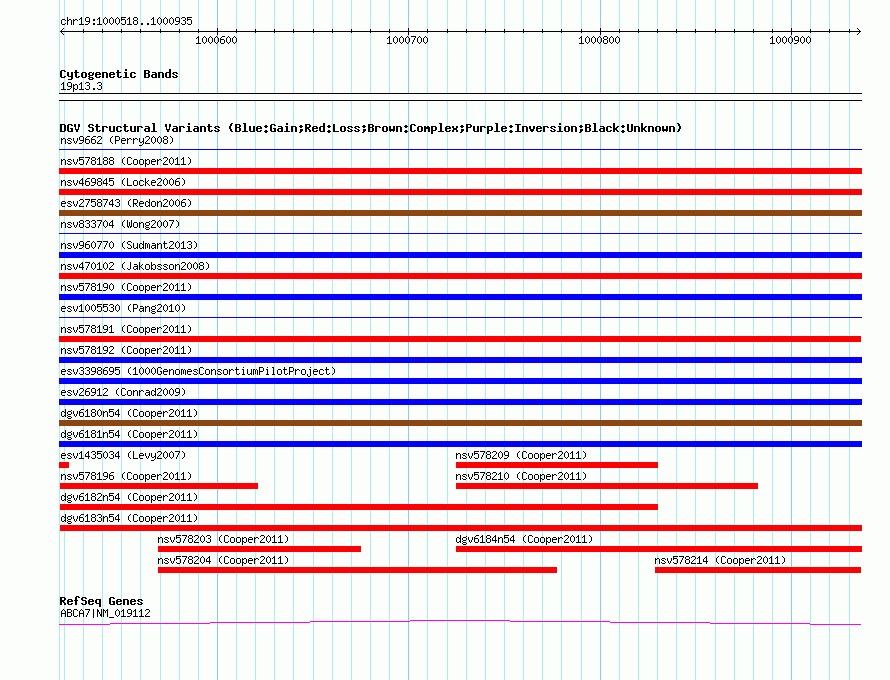Viewport: 890px width, 680px height.
Task: Click the short red bar below esv1435034
Action: (x=64, y=465)
